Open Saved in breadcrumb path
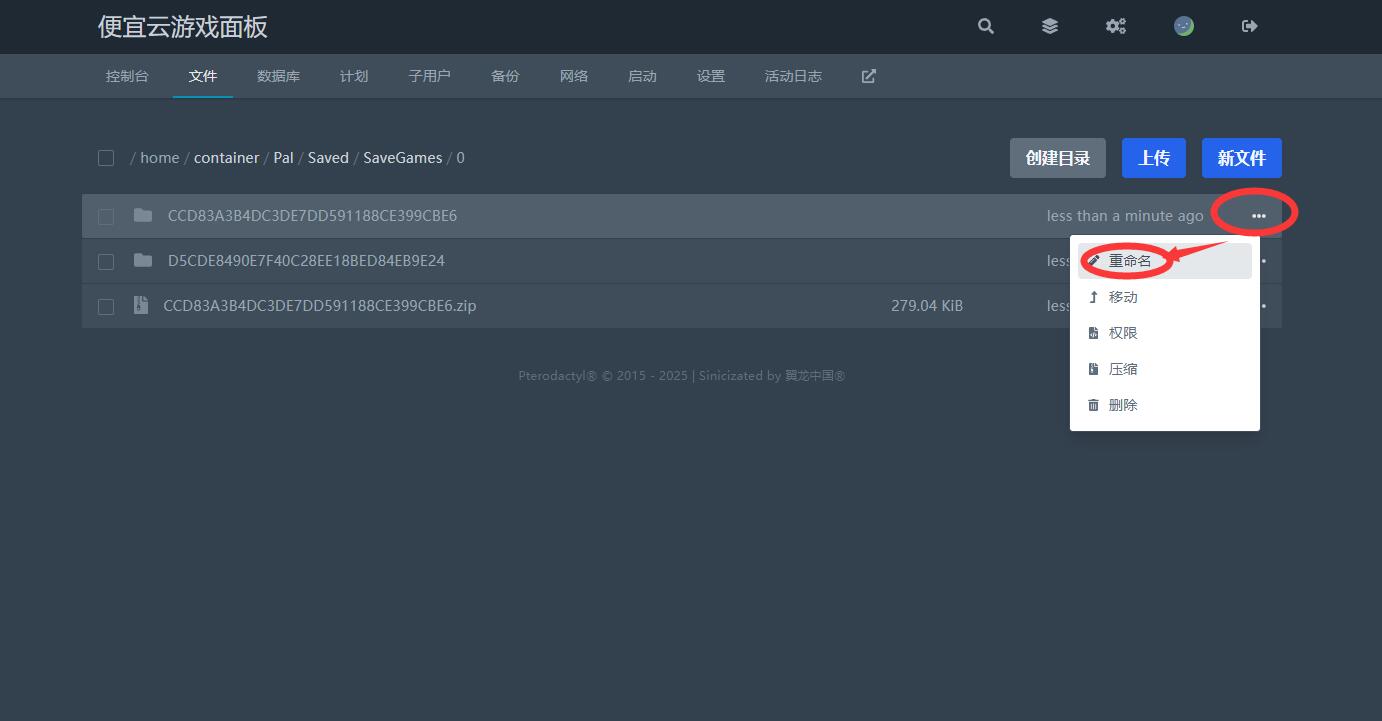This screenshot has width=1382, height=721. point(328,158)
